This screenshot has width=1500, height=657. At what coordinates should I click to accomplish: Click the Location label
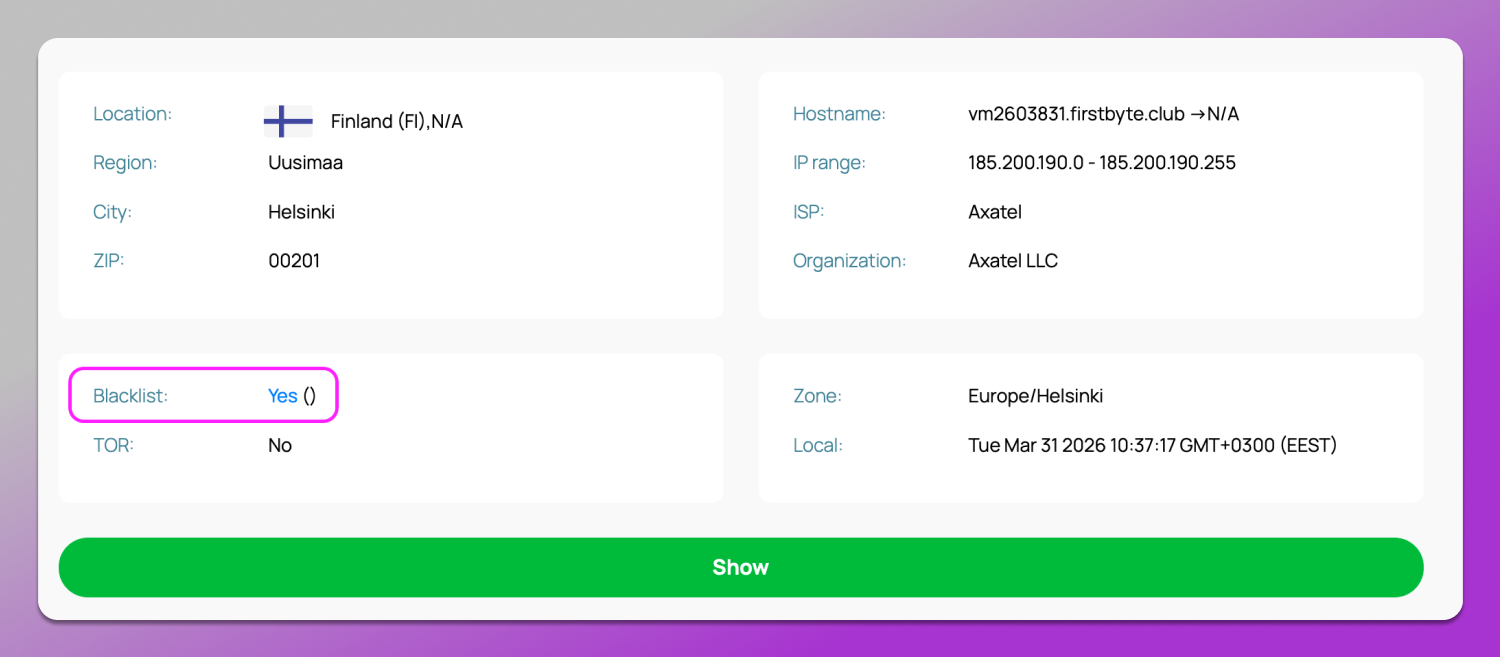click(x=132, y=114)
